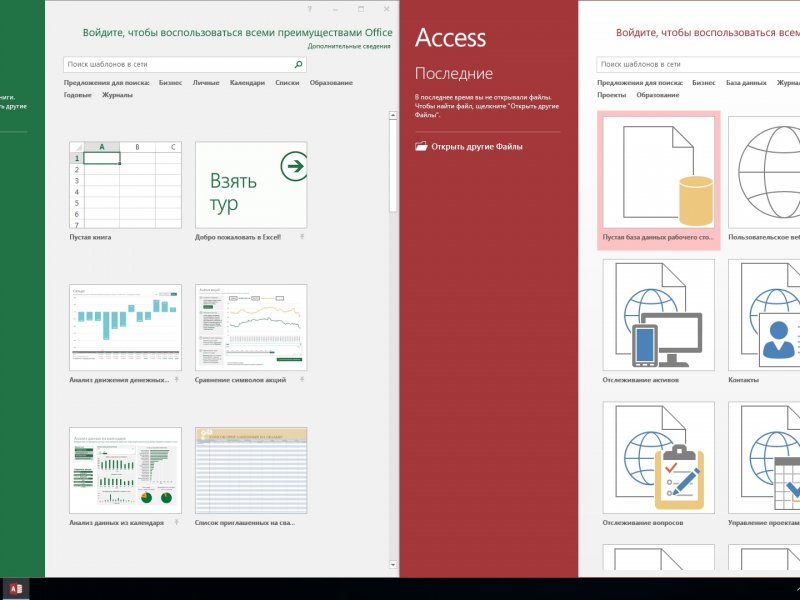
Task: Search Excel templates for Годовые
Action: click(78, 95)
